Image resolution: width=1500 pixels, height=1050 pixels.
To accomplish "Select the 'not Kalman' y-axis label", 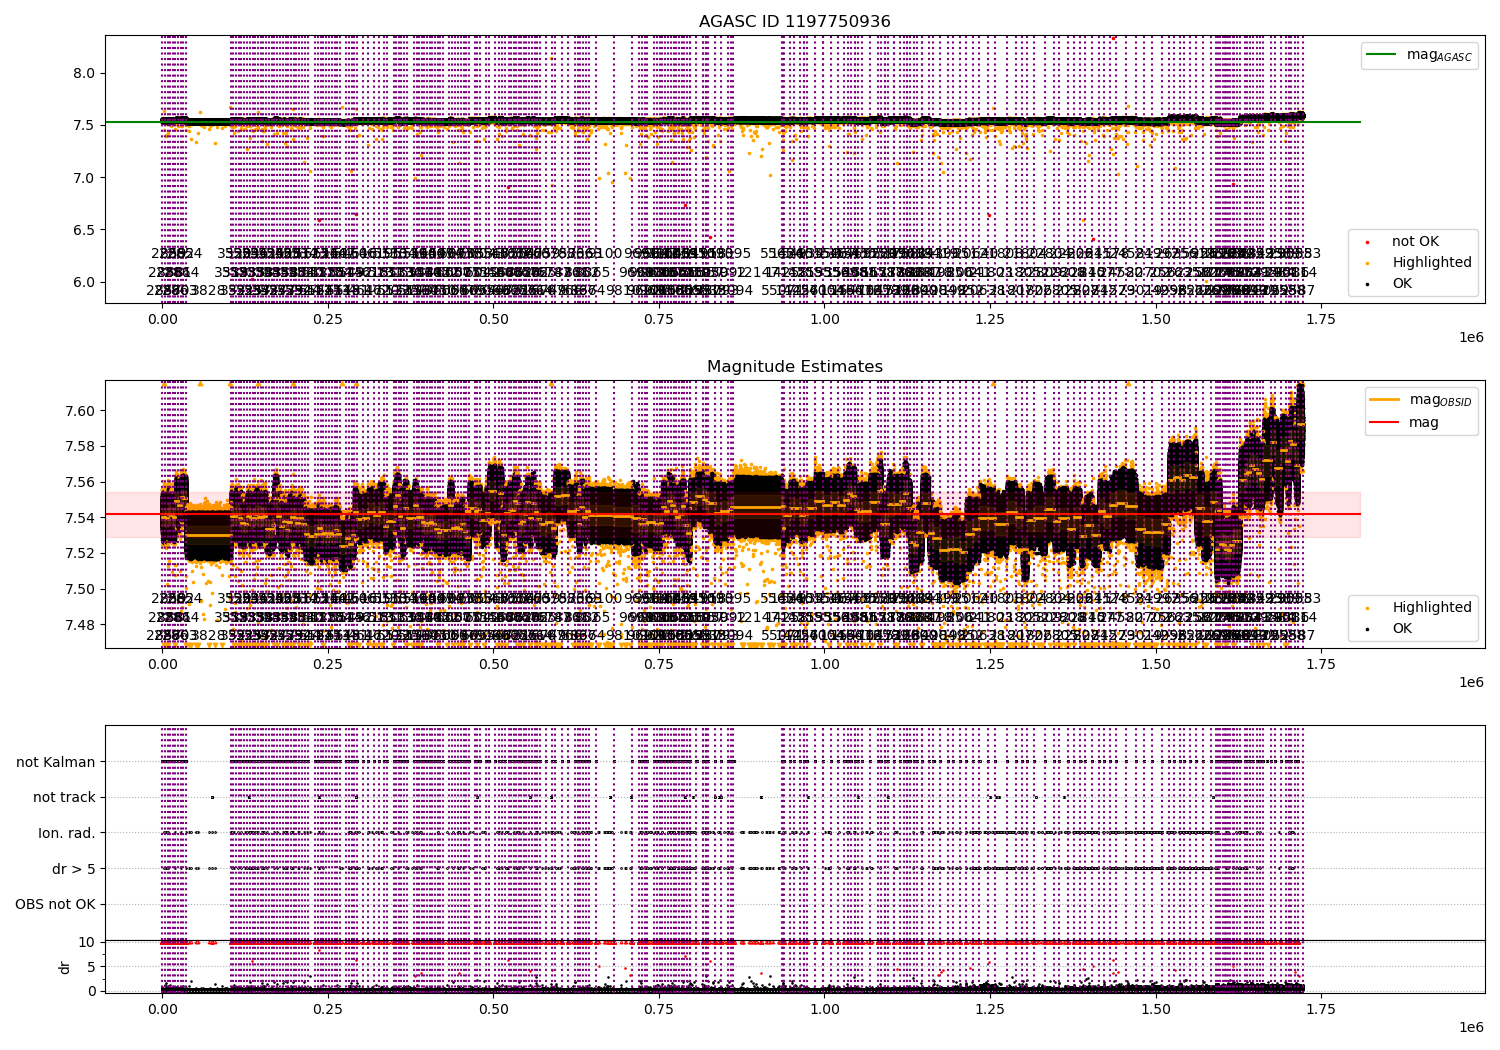I will coord(56,762).
